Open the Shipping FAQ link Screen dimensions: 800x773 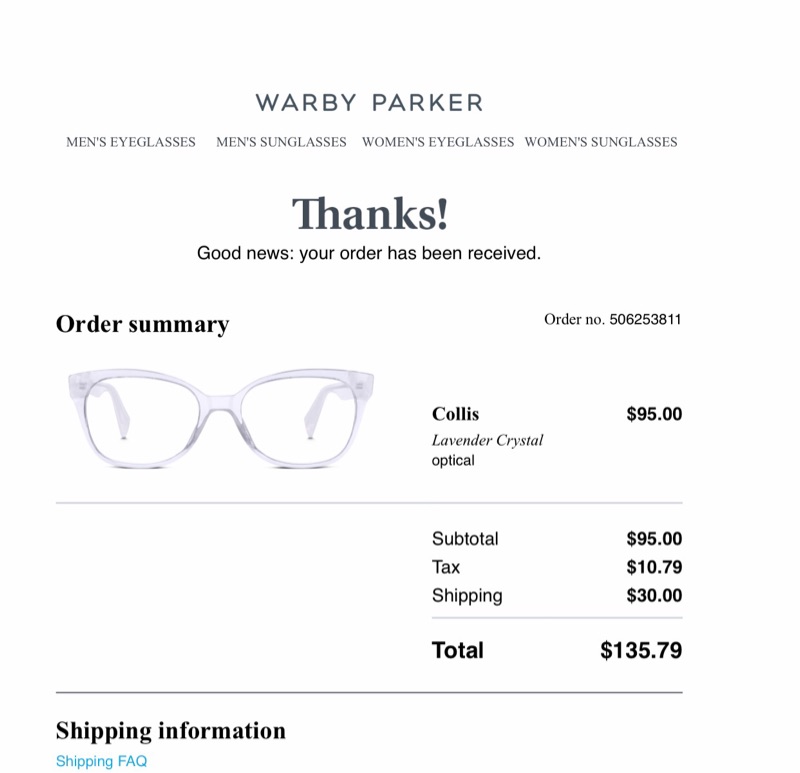click(x=101, y=761)
